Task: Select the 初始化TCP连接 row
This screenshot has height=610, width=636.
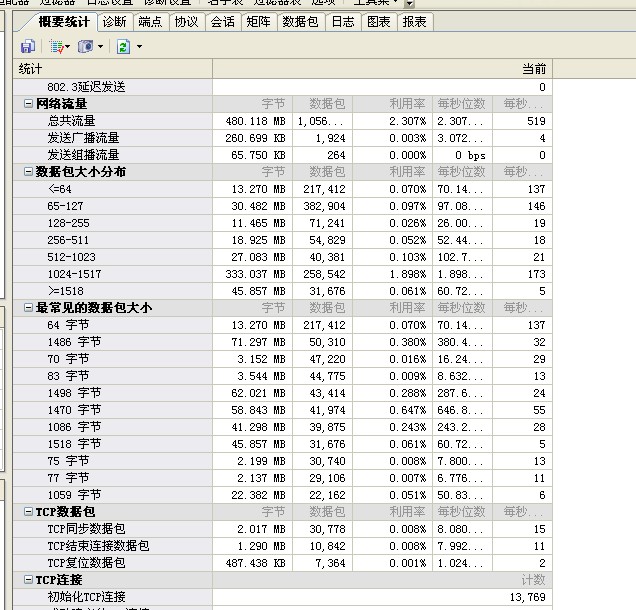Action: pyautogui.click(x=282, y=597)
